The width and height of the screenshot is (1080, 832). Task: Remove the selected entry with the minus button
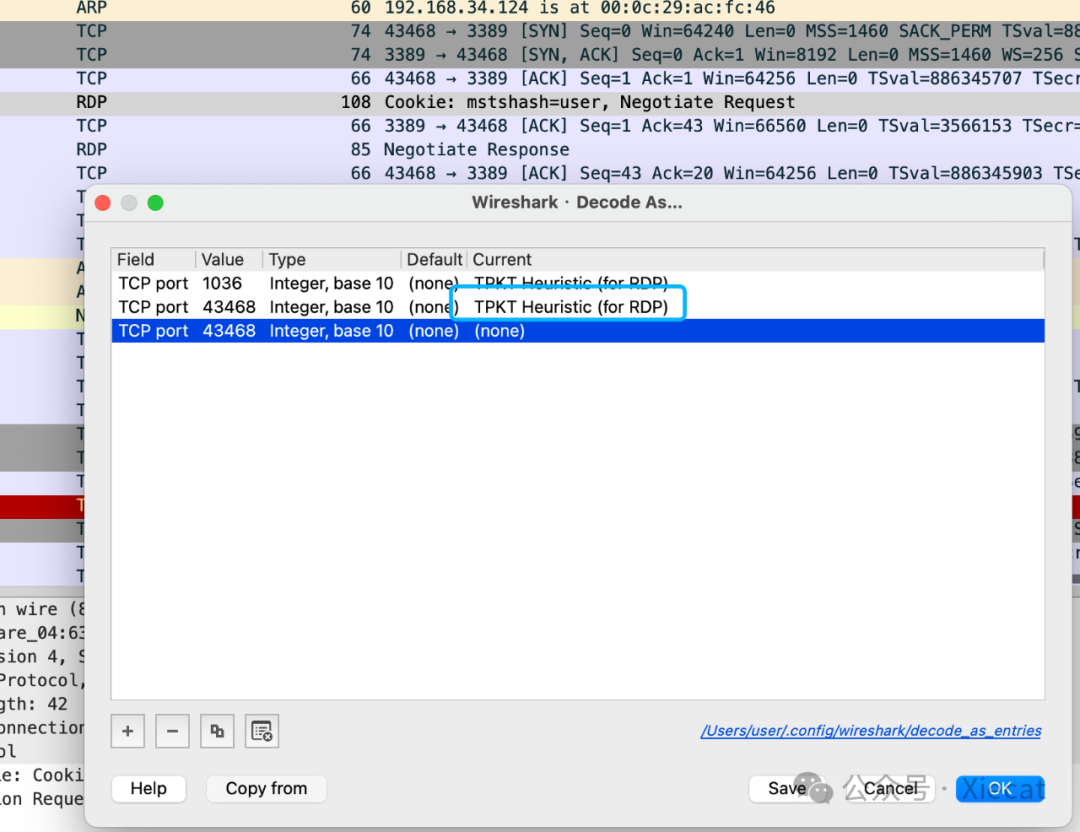172,731
